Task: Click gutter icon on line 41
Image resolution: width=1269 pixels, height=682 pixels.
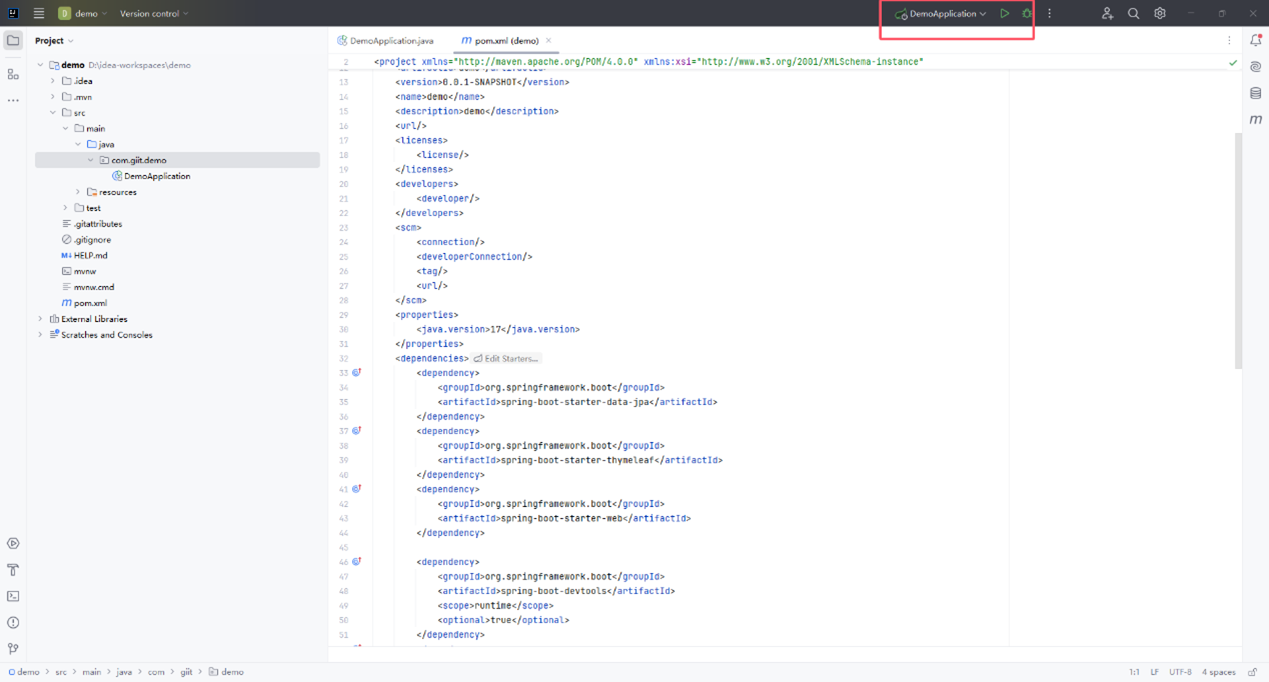Action: 357,489
